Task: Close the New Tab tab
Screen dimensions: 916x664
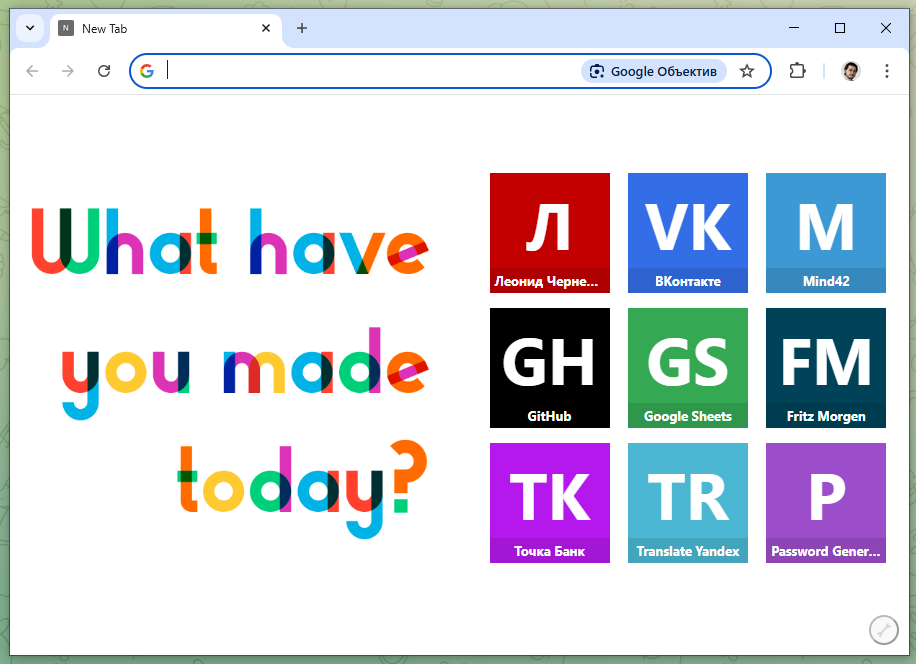Action: click(266, 29)
